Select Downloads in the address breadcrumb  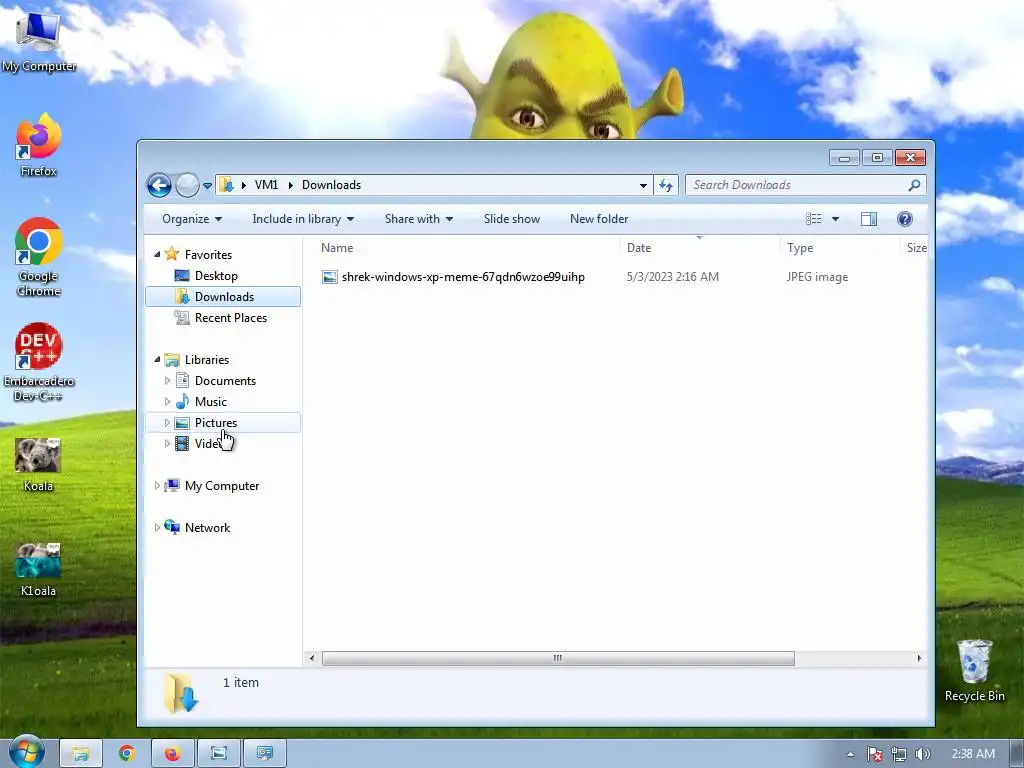tap(331, 185)
